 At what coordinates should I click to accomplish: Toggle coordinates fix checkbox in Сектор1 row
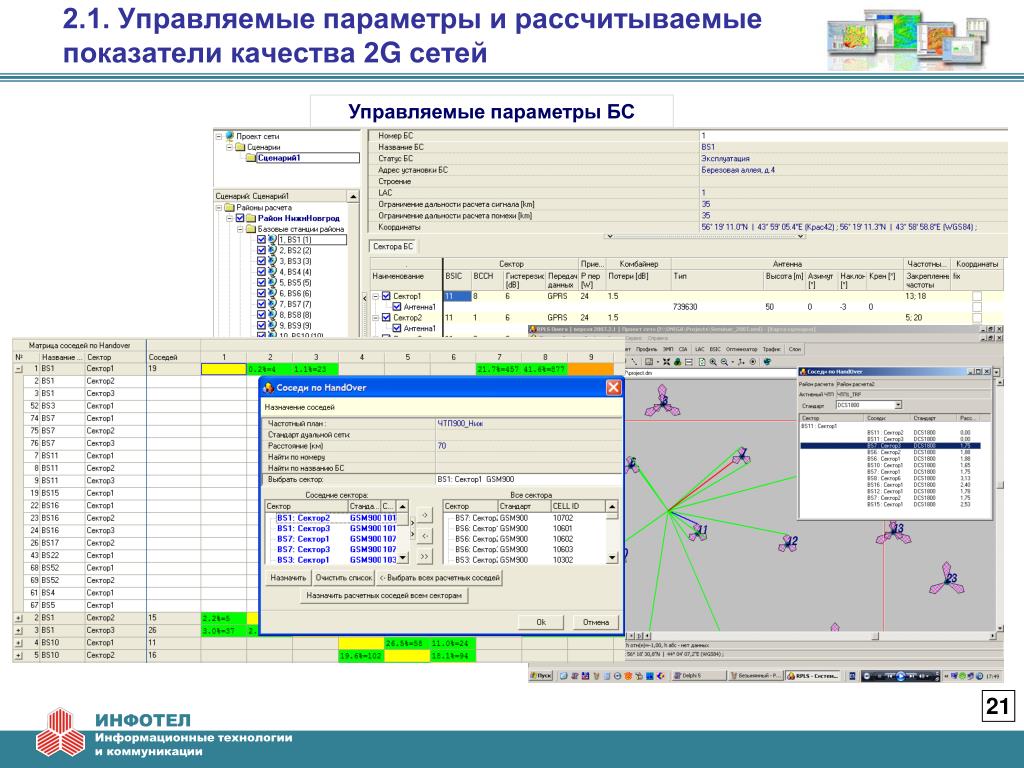click(x=976, y=296)
